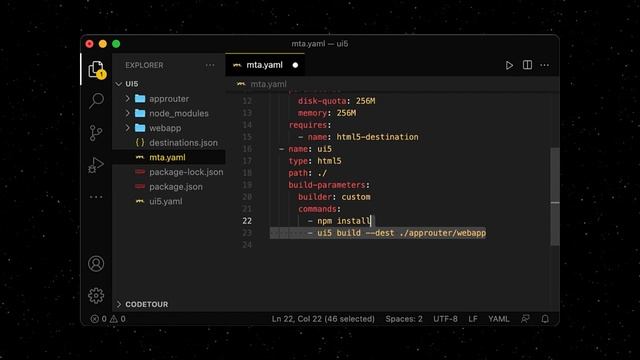The width and height of the screenshot is (640, 360).
Task: Open the Accounts icon
Action: pyautogui.click(x=96, y=264)
